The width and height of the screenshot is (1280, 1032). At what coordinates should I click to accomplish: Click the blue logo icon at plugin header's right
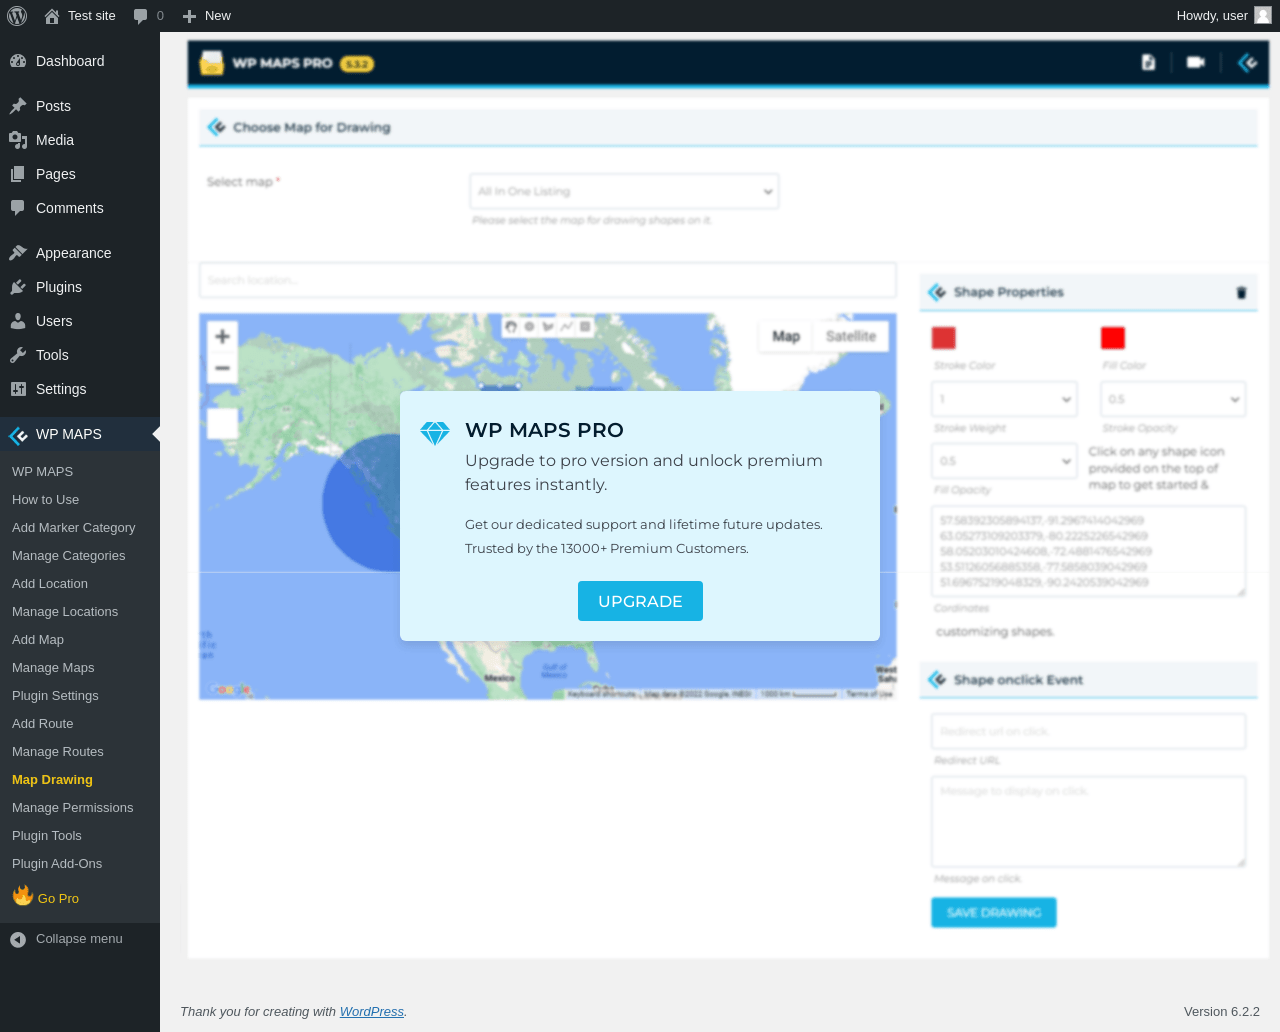coord(1247,63)
